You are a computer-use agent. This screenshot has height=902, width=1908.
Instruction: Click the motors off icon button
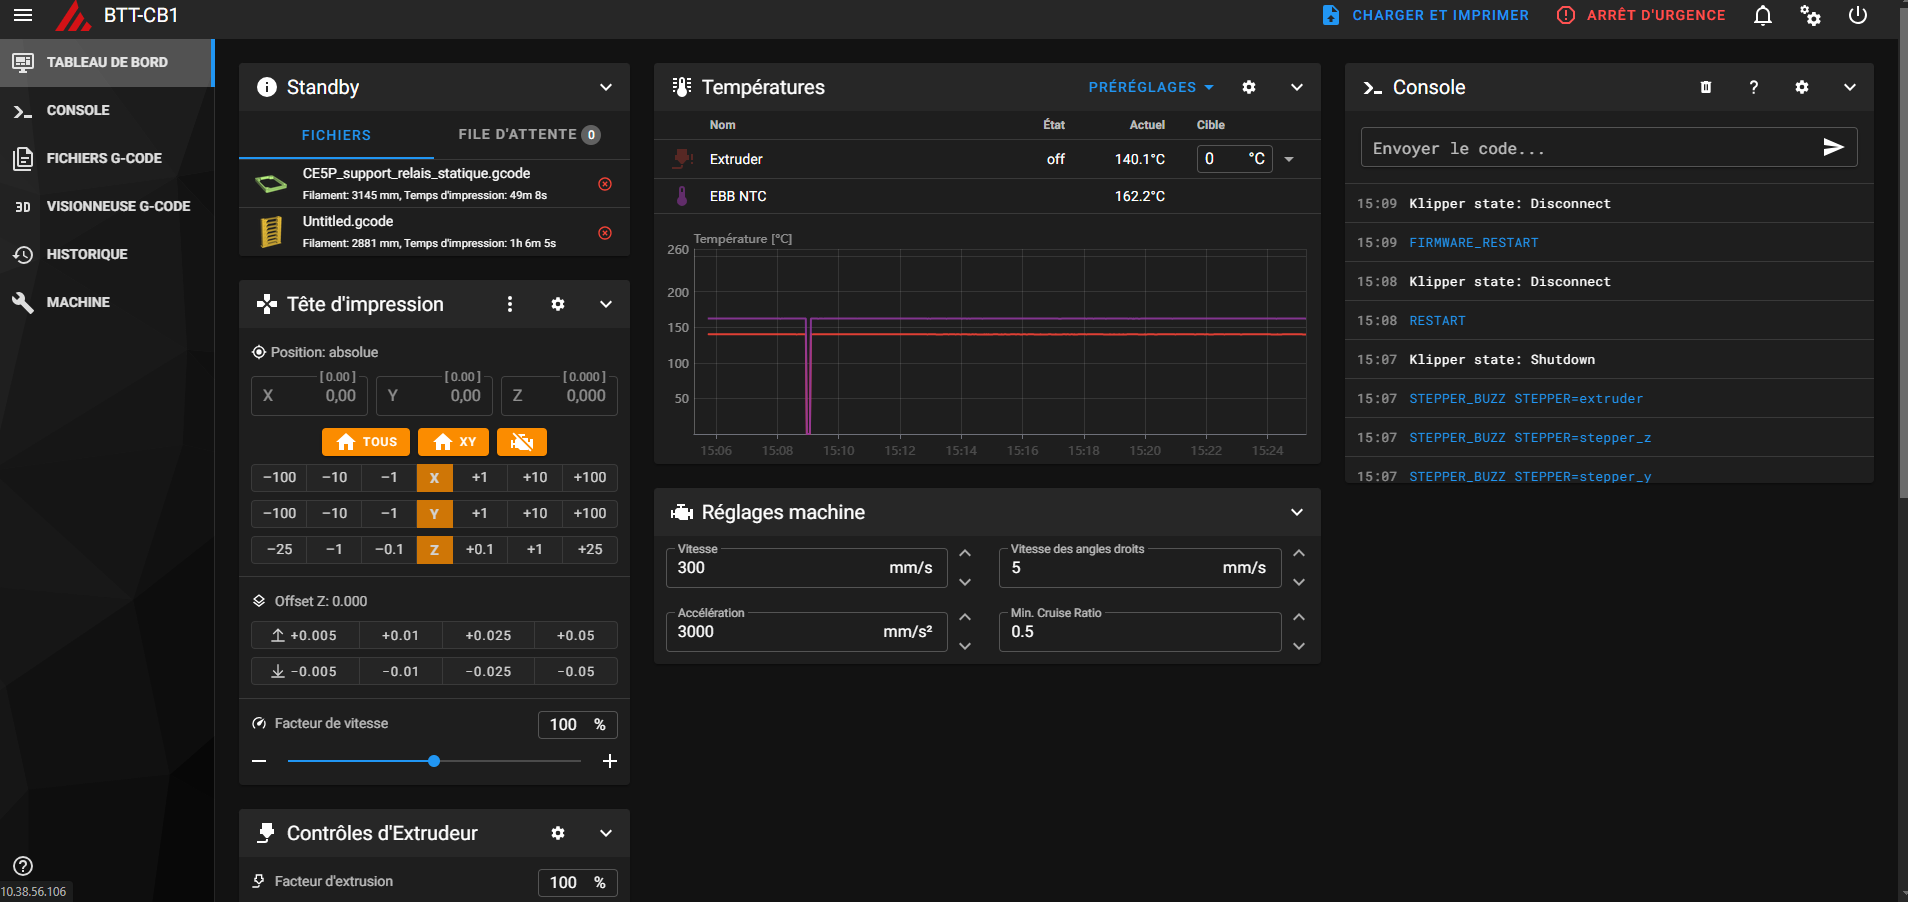[521, 442]
